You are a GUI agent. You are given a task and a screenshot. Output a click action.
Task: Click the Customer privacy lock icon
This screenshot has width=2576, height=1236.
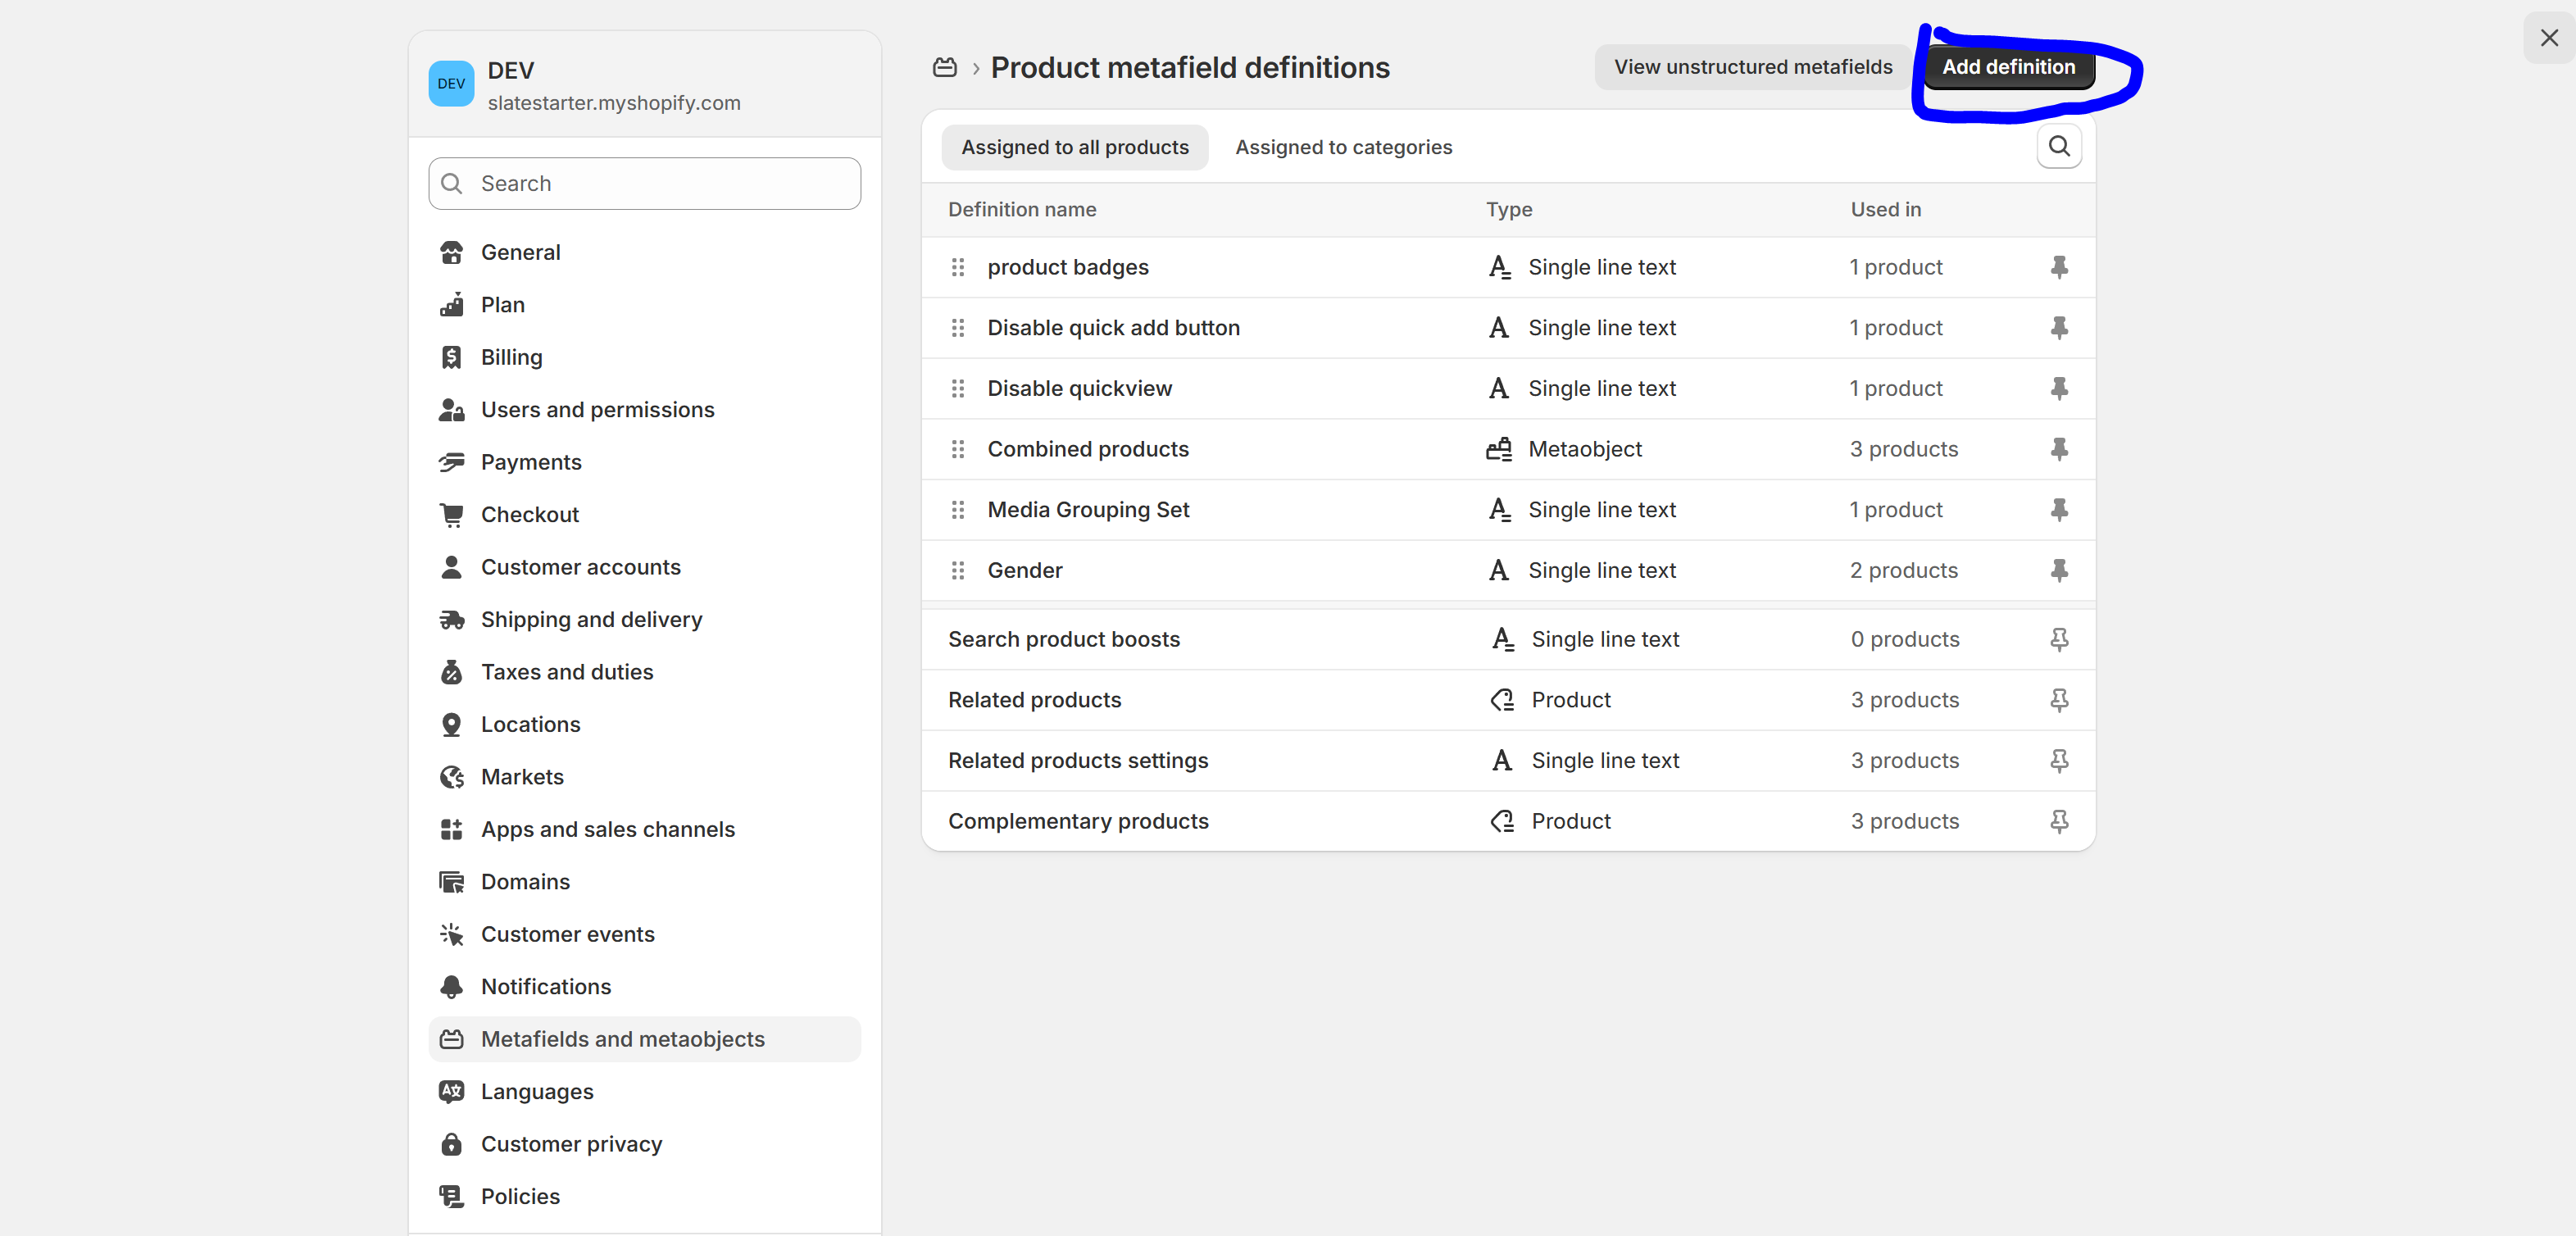coord(452,1144)
